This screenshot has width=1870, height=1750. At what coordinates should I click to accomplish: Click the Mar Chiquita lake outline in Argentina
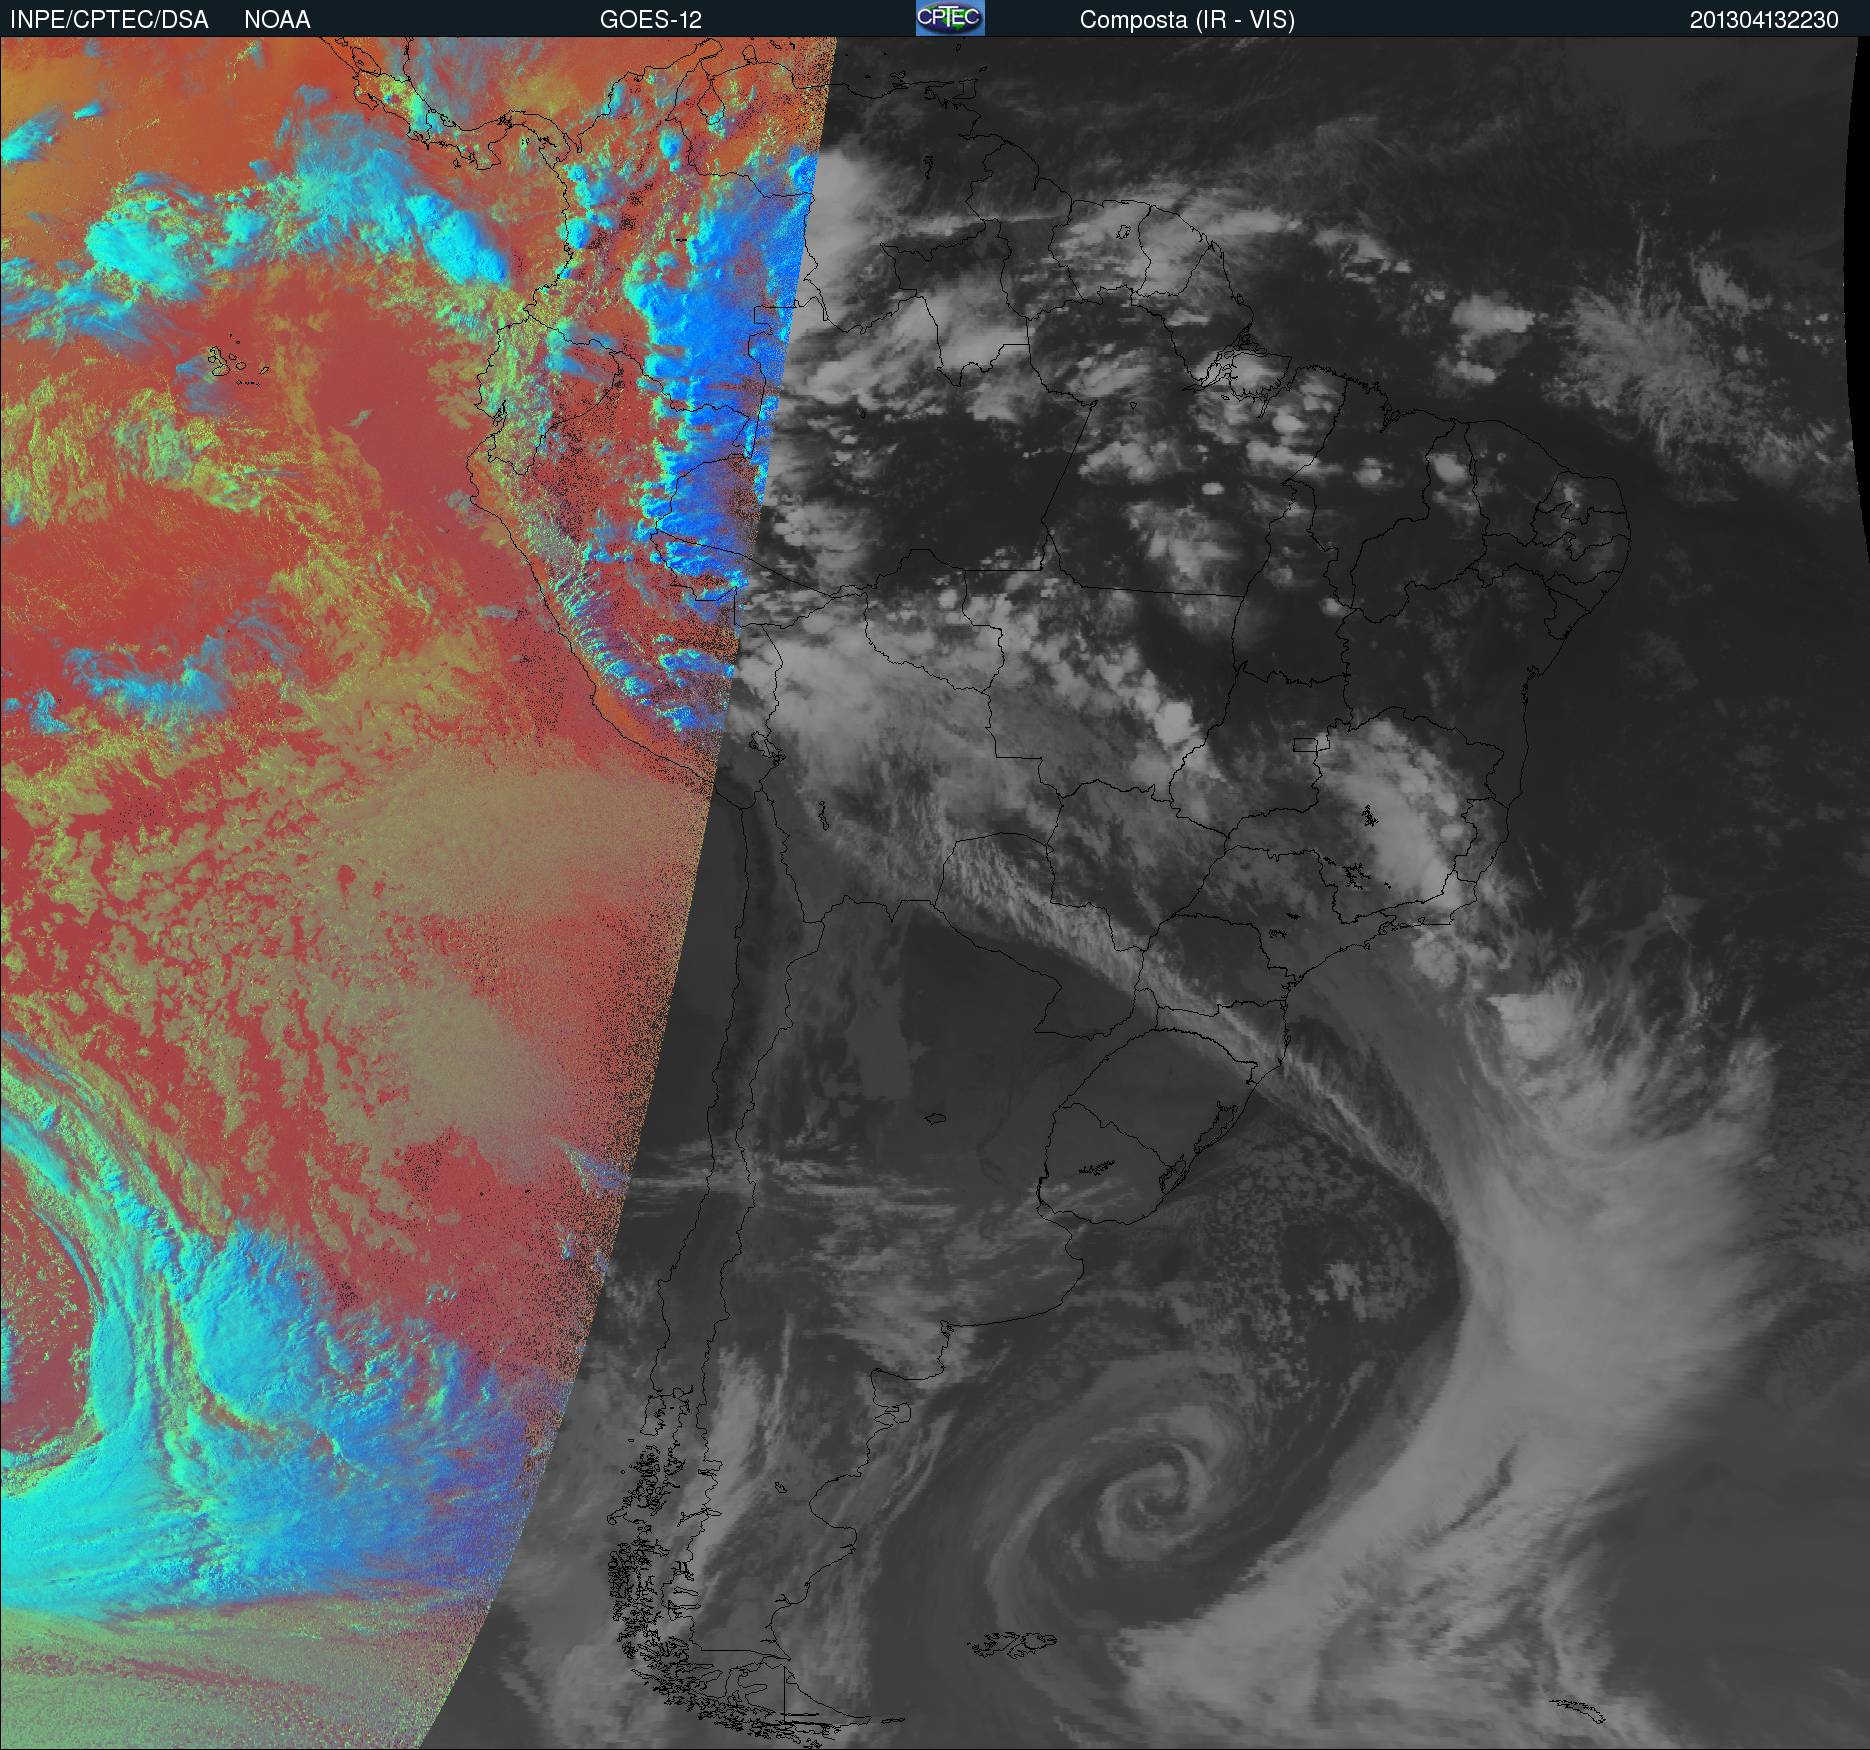935,1118
